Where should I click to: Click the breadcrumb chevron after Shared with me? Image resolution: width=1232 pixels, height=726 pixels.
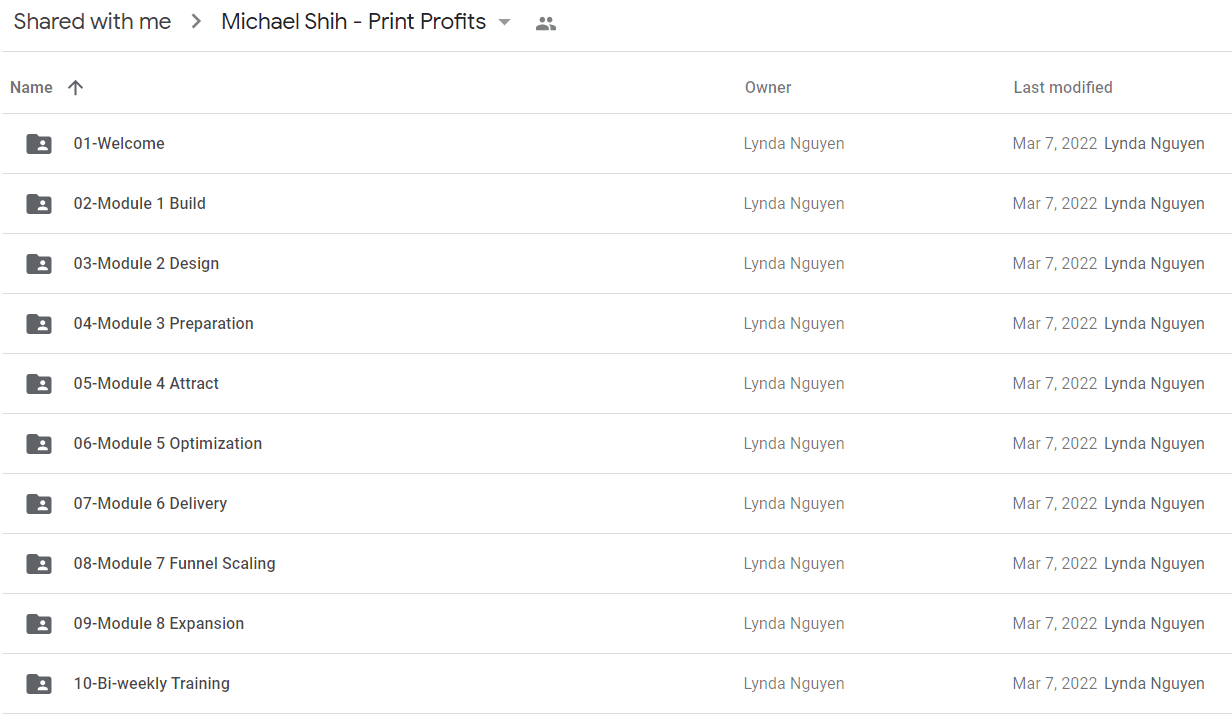196,22
